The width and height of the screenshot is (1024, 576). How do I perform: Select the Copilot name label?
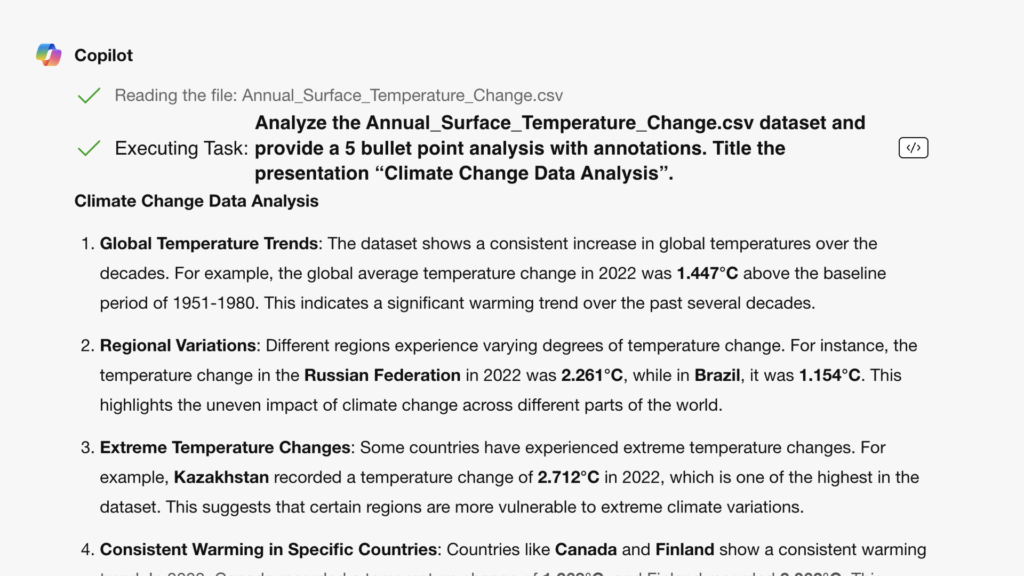[x=103, y=55]
